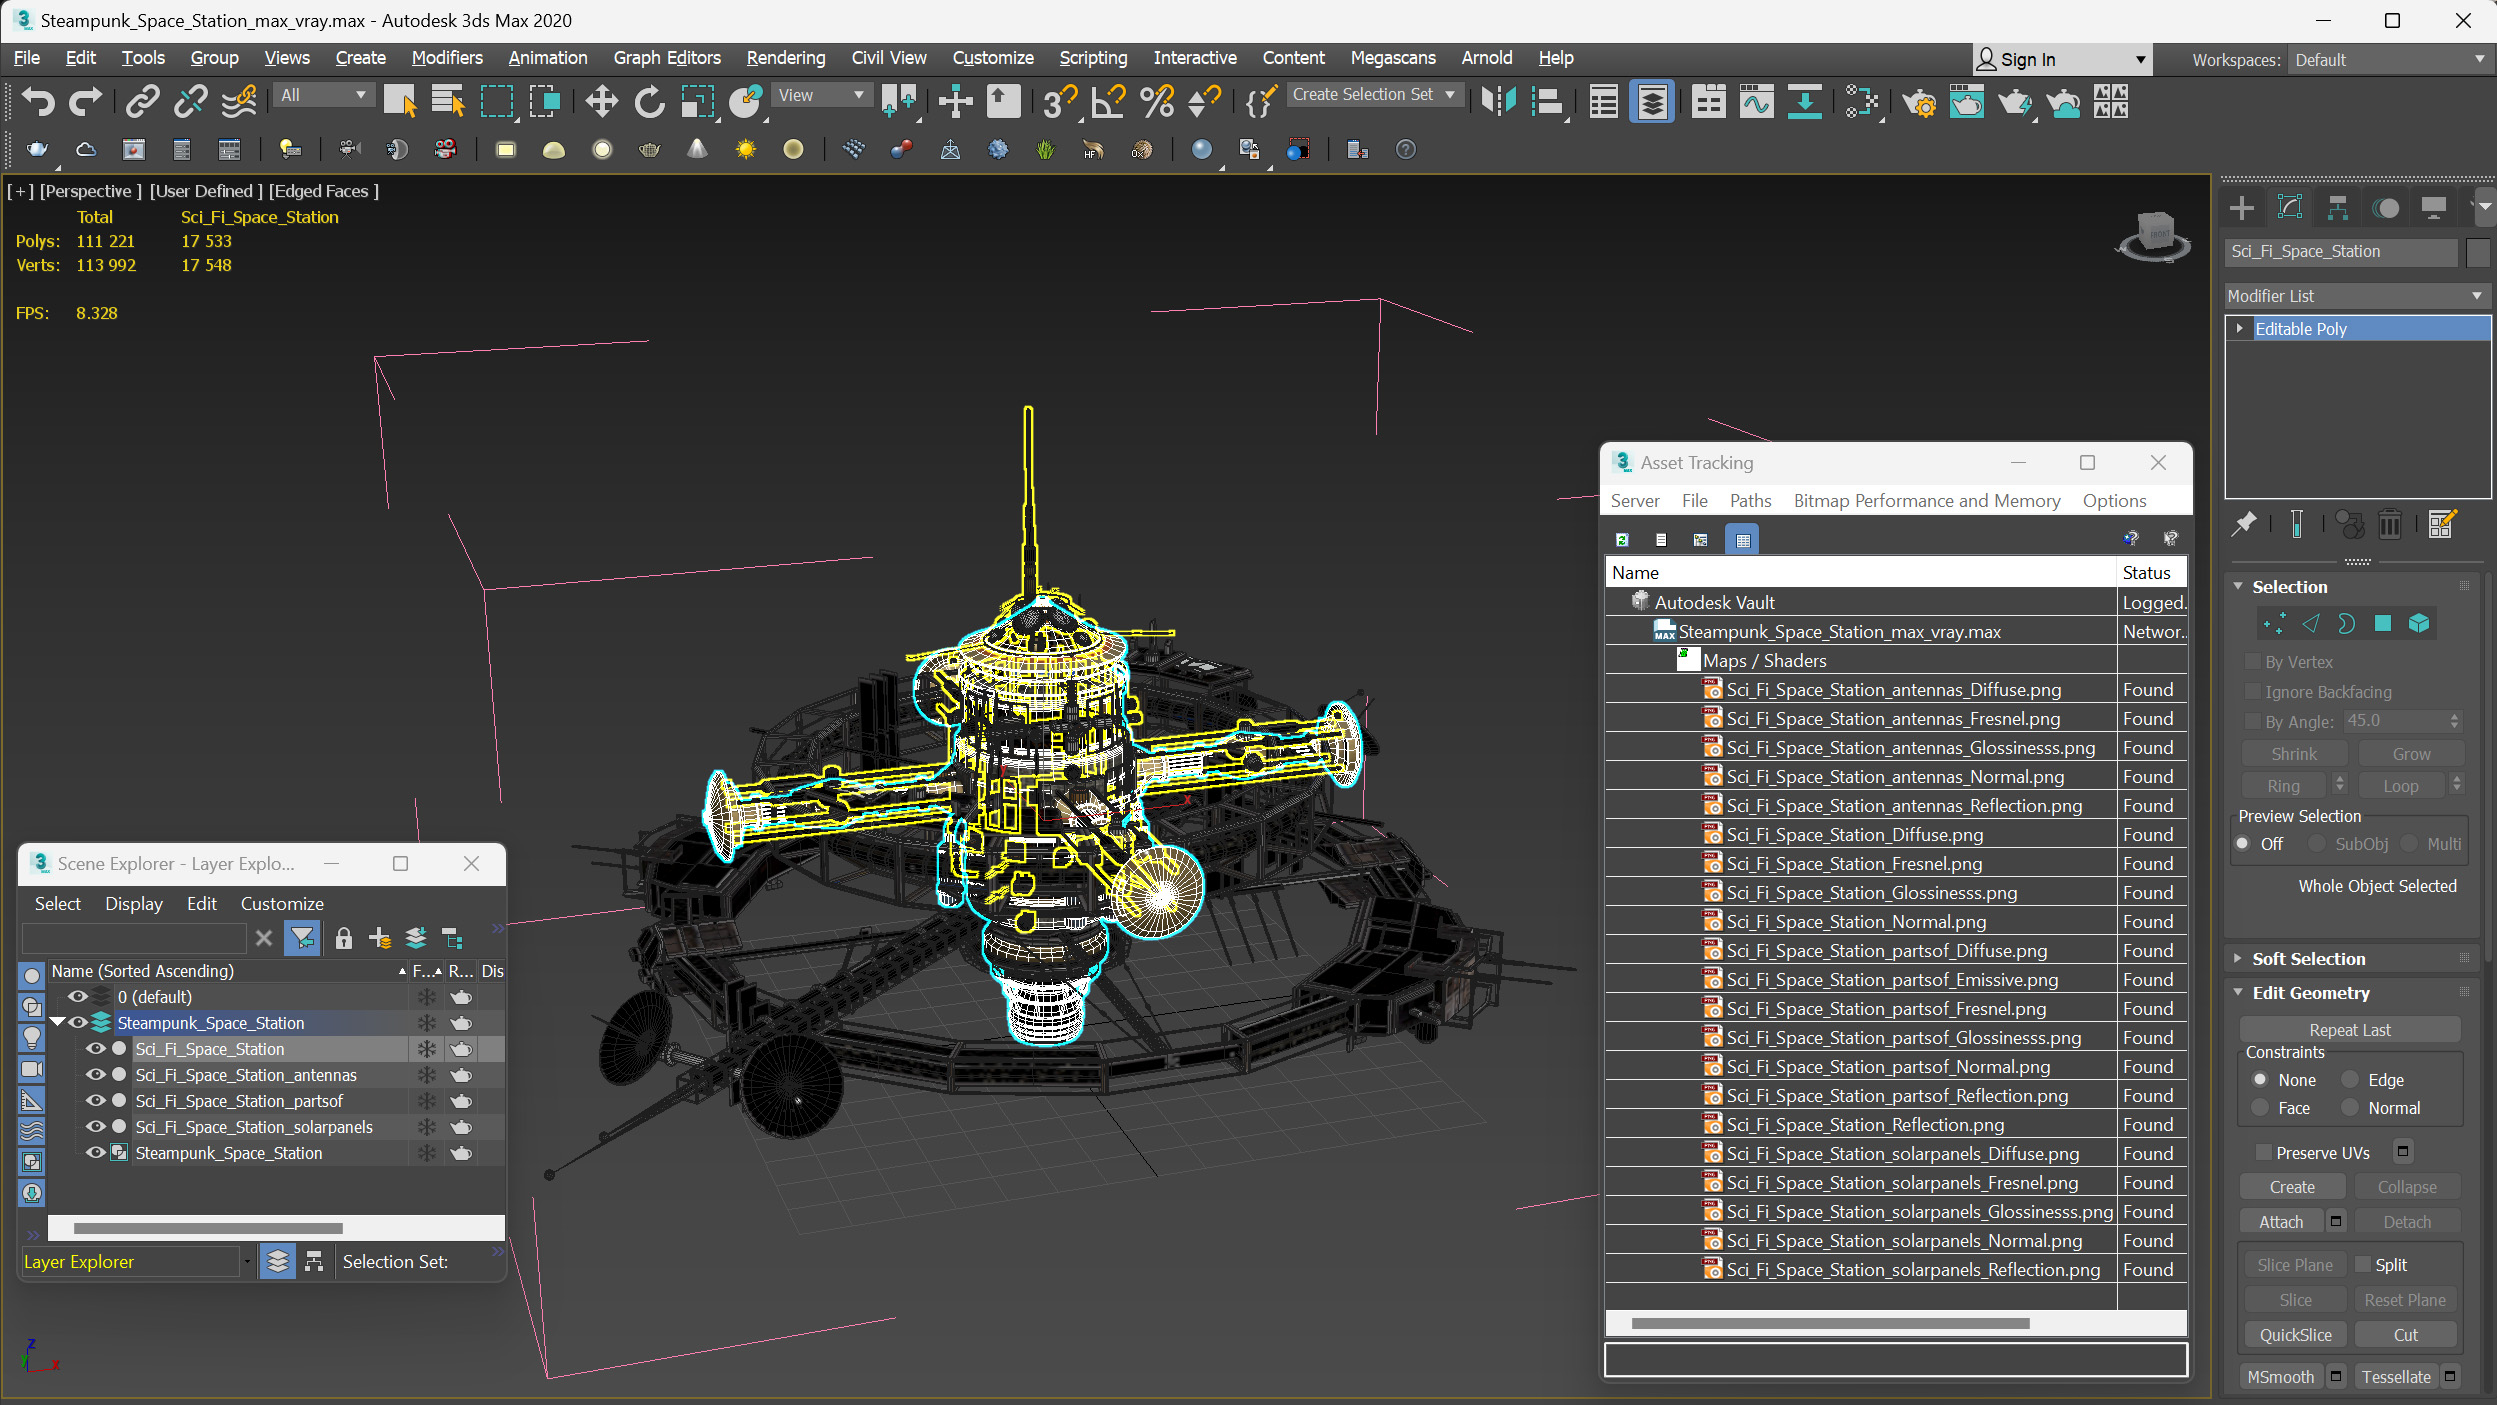The width and height of the screenshot is (2497, 1405).
Task: Select the Edge constraint radio
Action: point(2350,1080)
